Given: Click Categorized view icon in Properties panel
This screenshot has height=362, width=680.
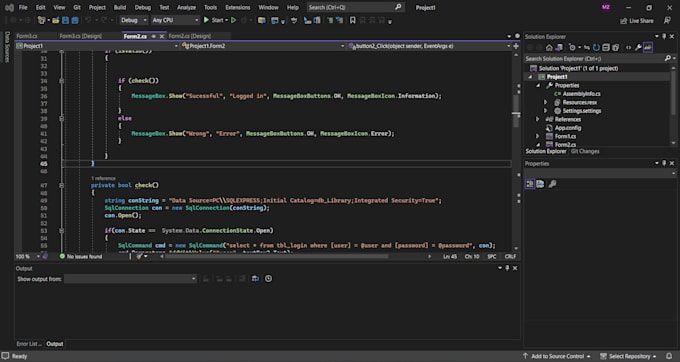Looking at the screenshot, I should [530, 184].
